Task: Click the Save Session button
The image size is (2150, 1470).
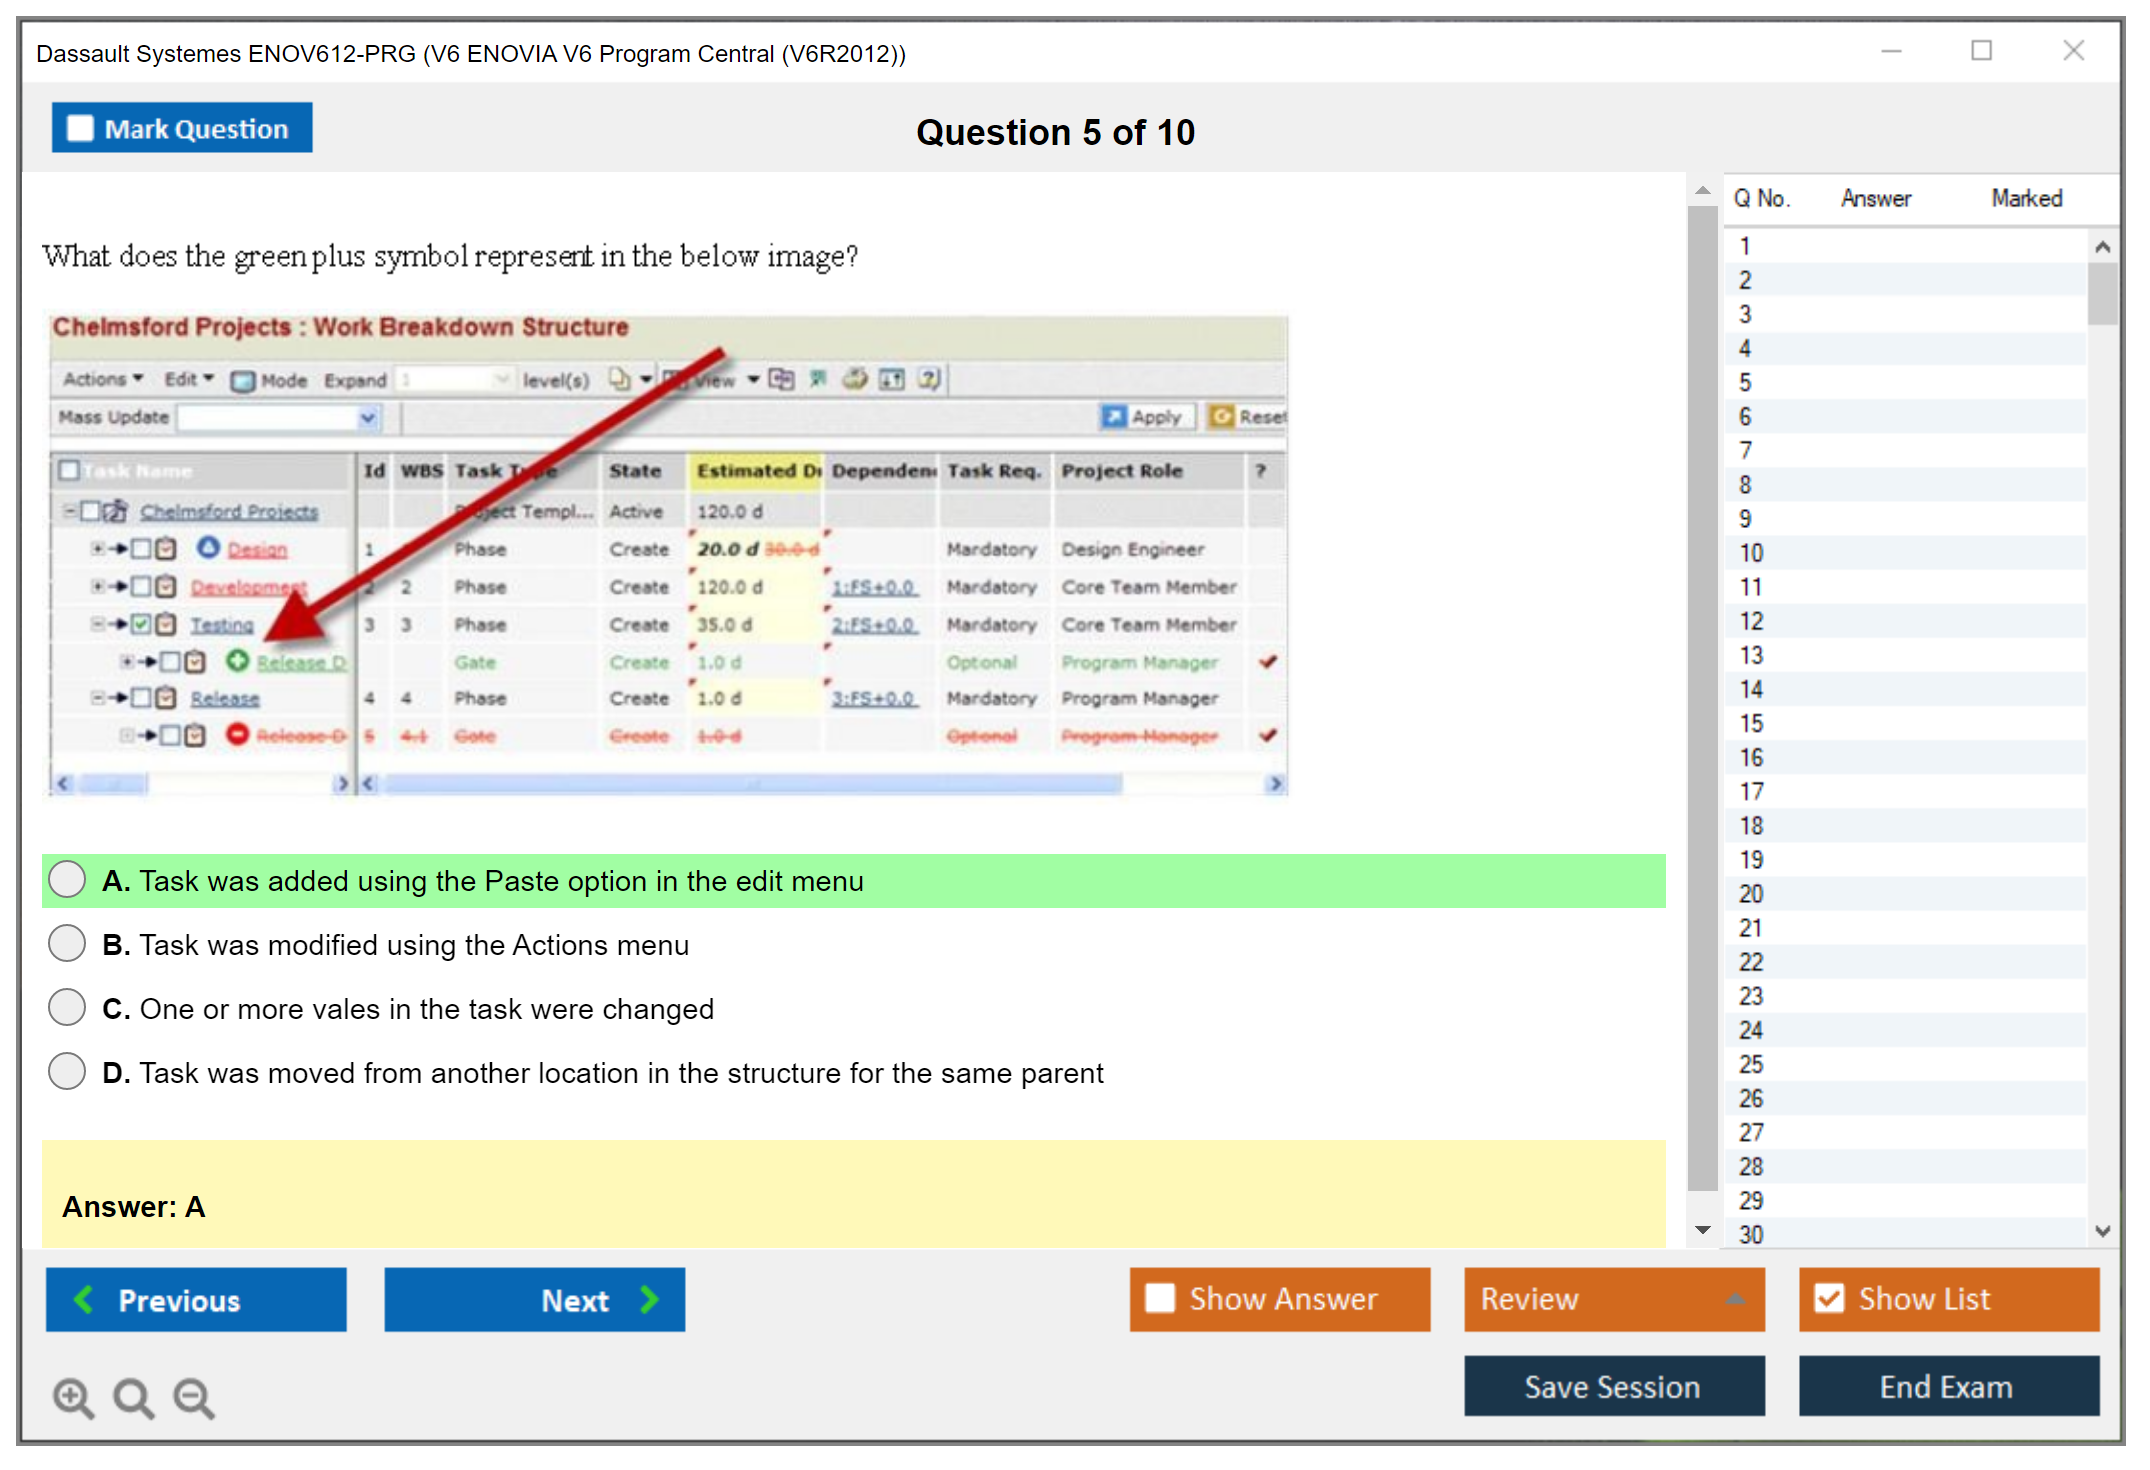Action: [1613, 1386]
